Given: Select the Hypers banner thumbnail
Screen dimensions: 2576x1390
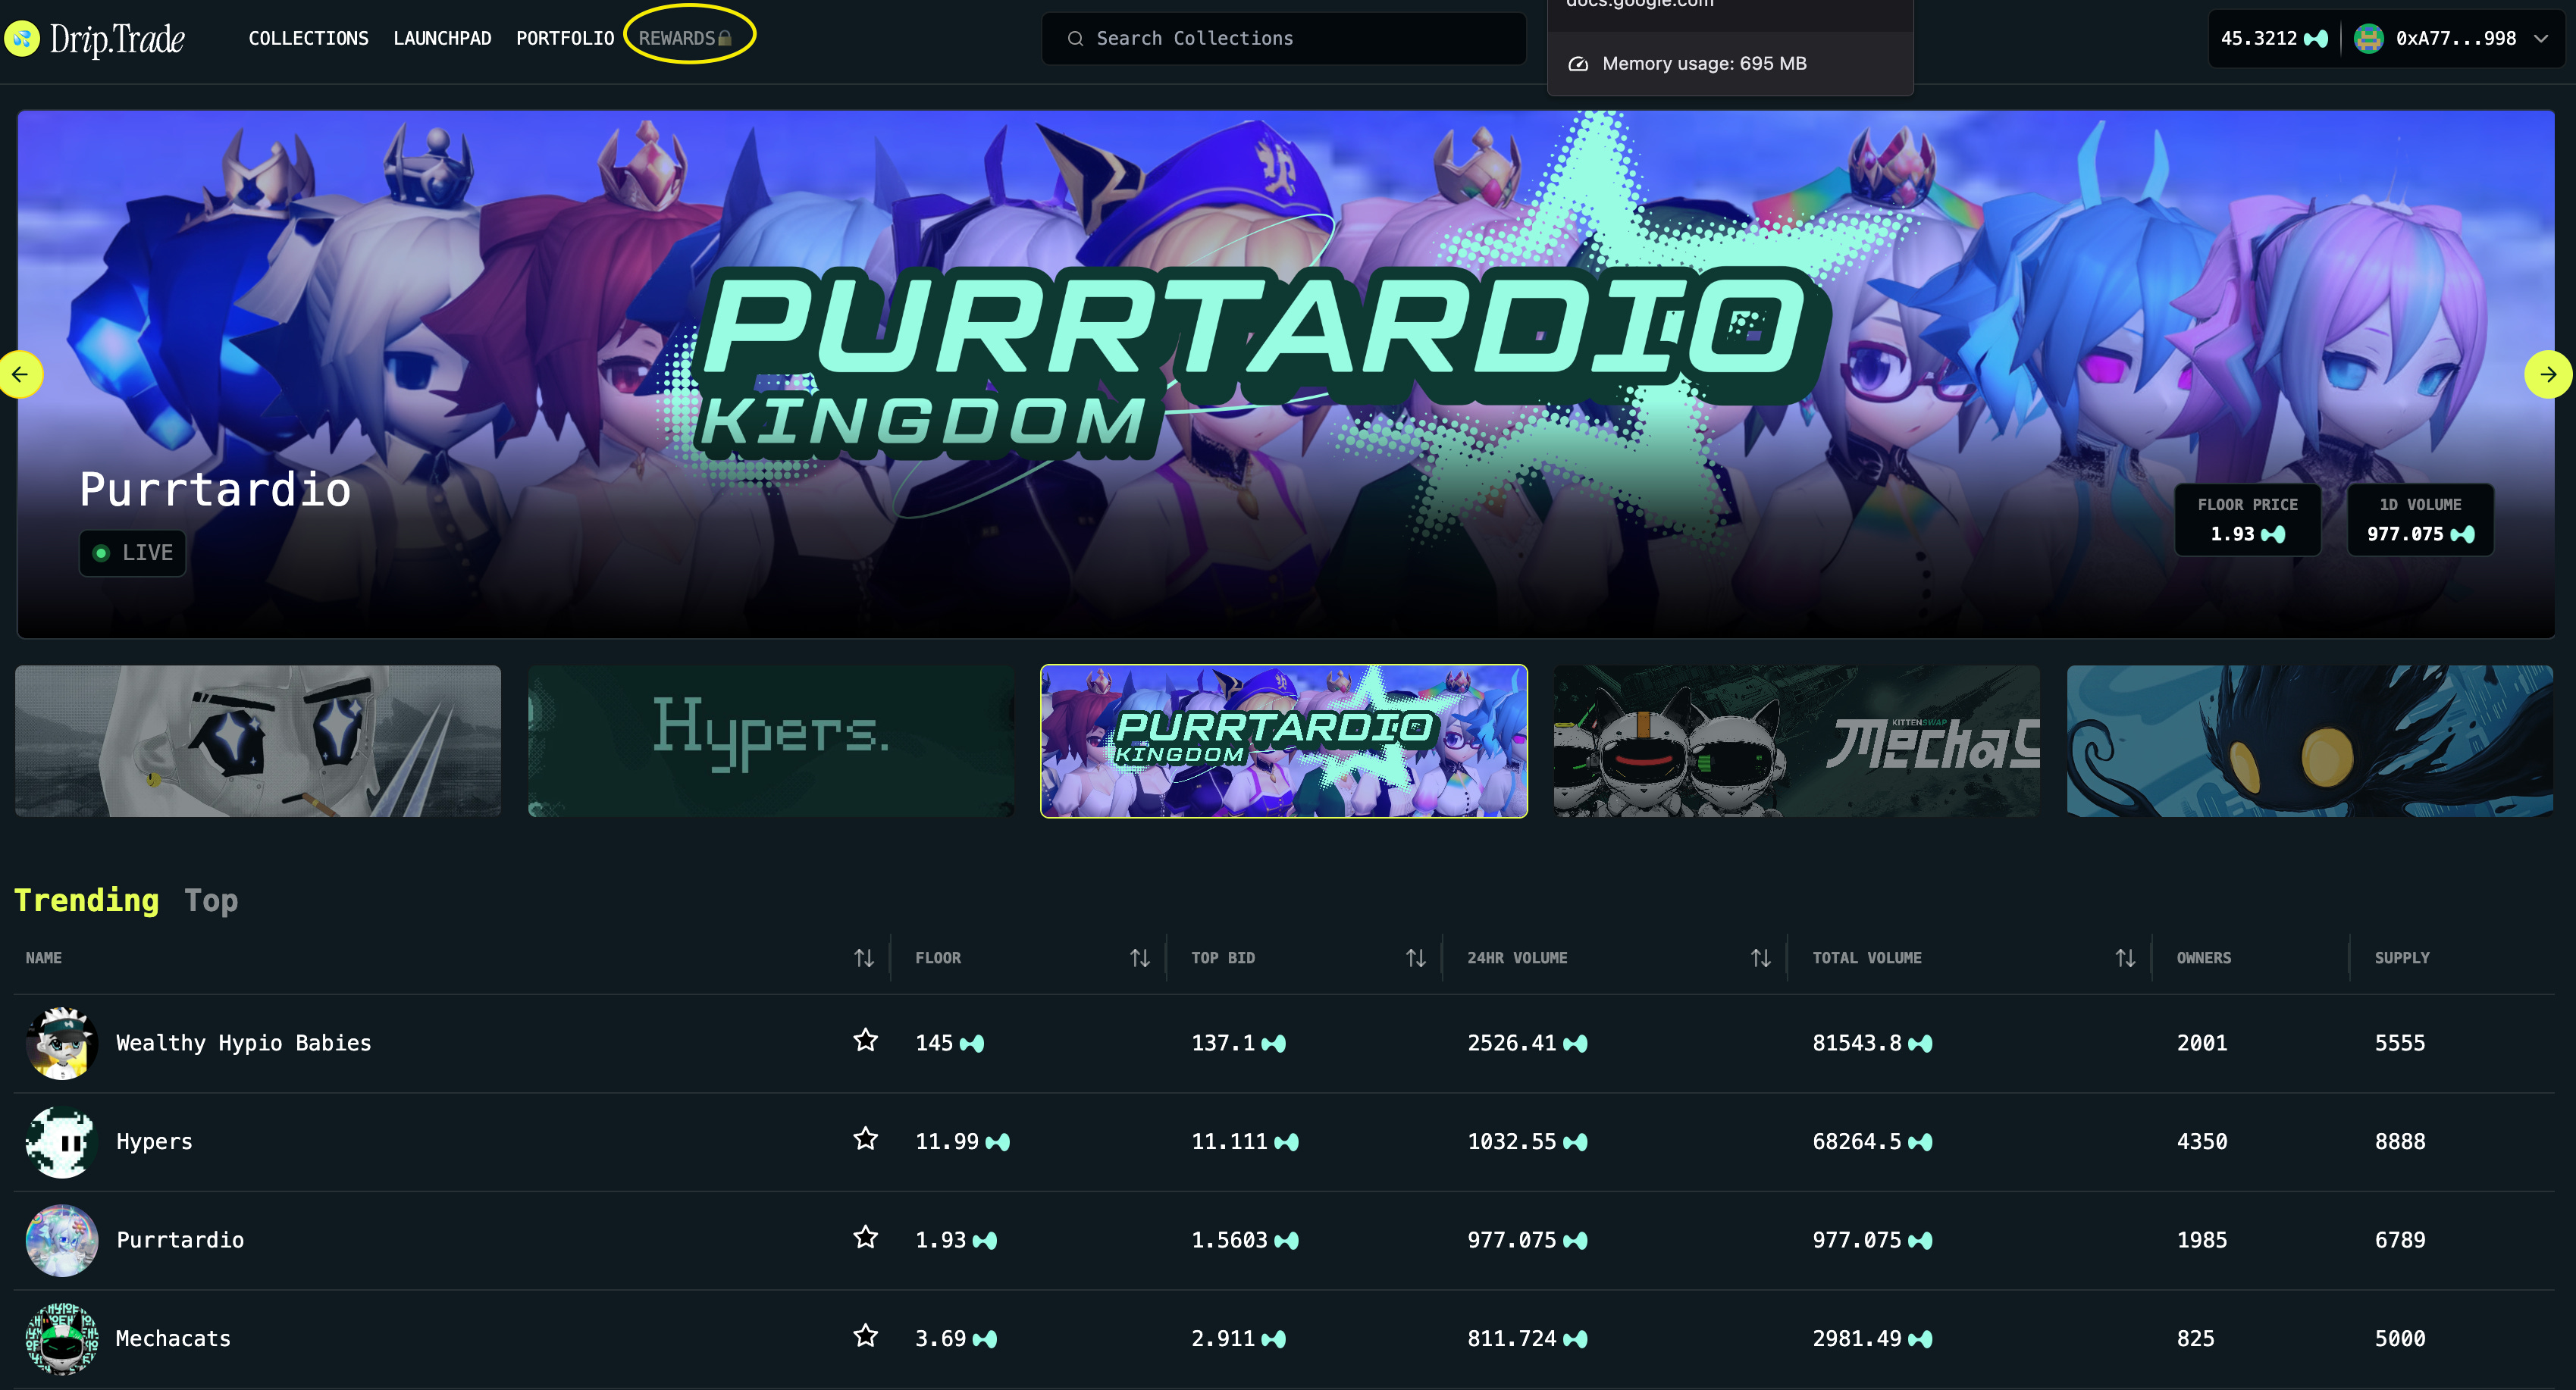Looking at the screenshot, I should click(771, 741).
